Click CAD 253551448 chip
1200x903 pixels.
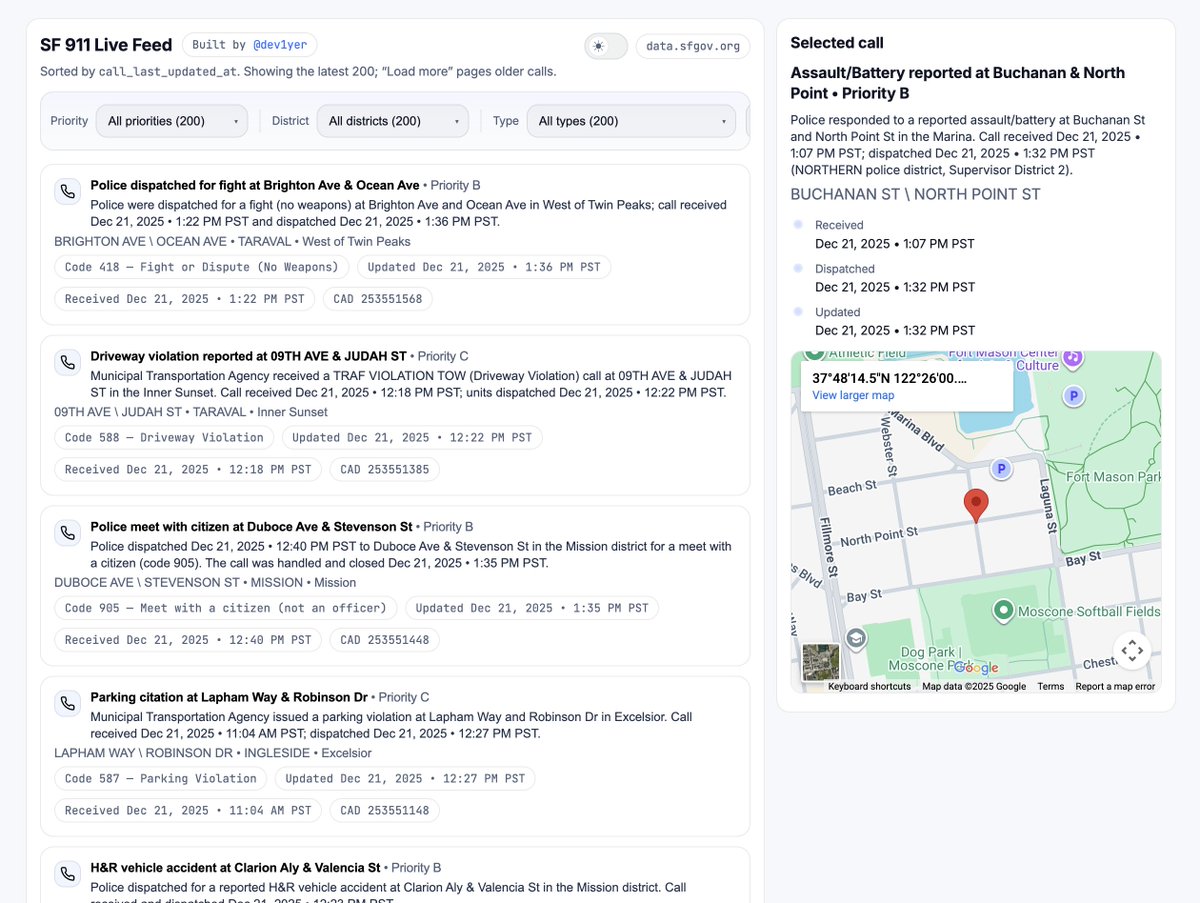[385, 640]
